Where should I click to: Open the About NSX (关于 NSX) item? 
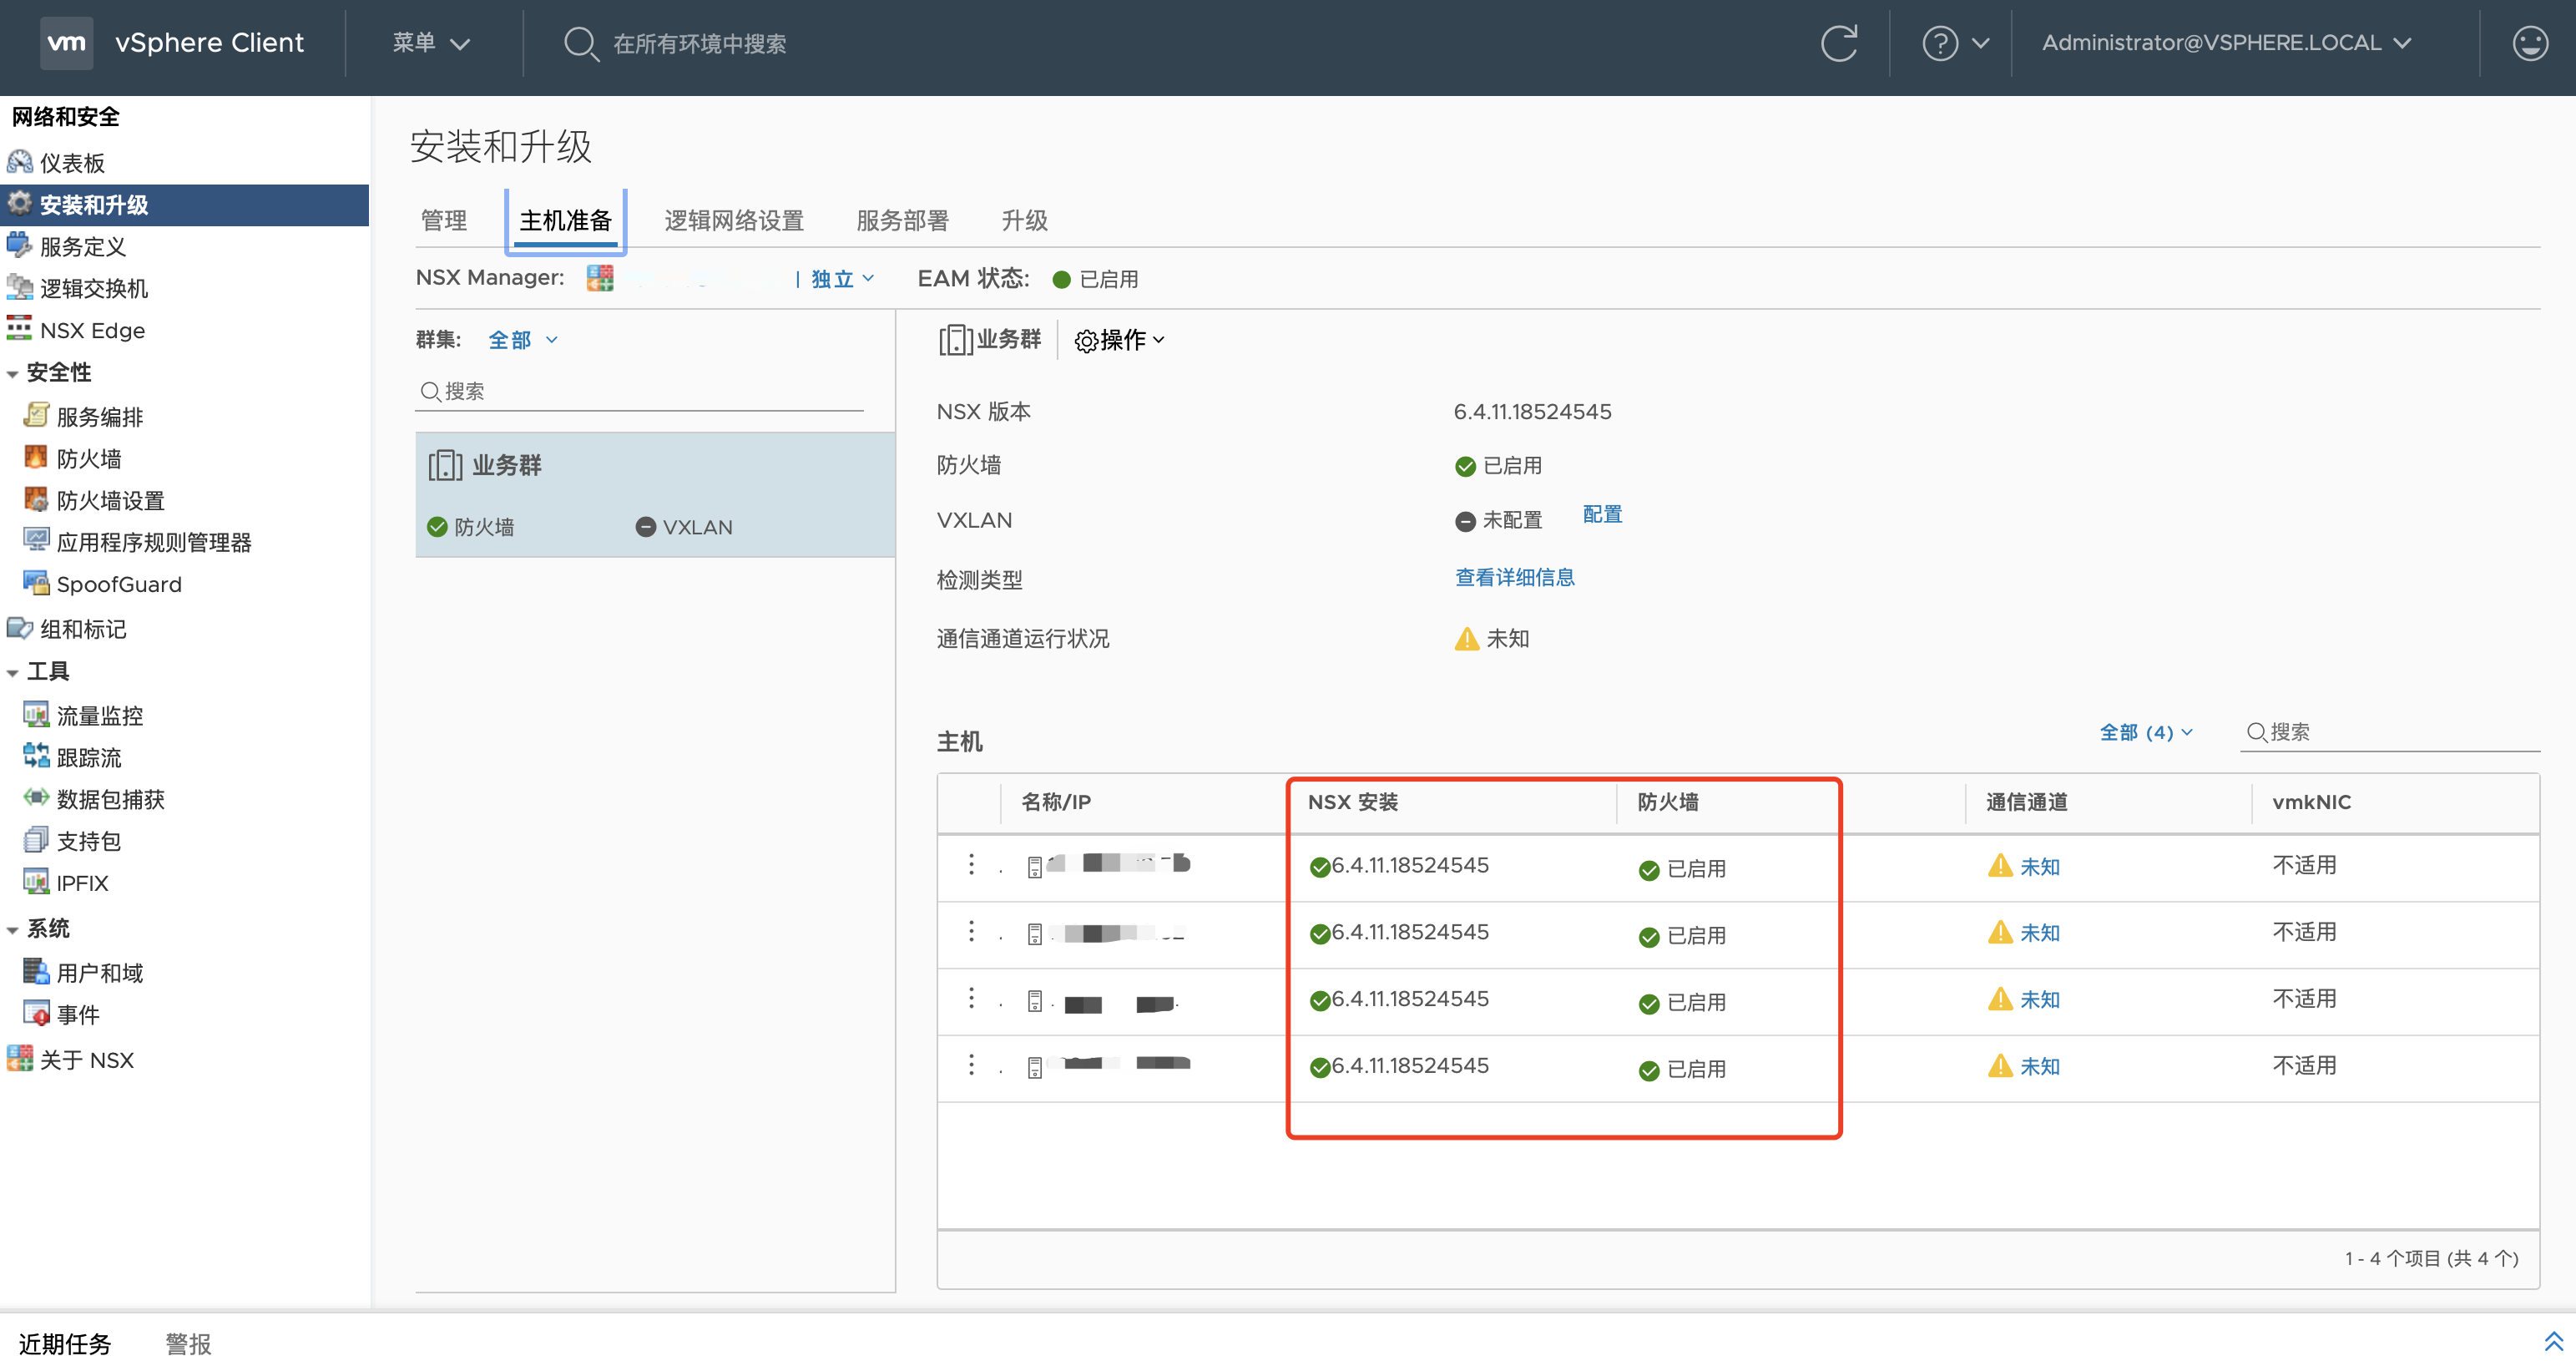pyautogui.click(x=86, y=1060)
